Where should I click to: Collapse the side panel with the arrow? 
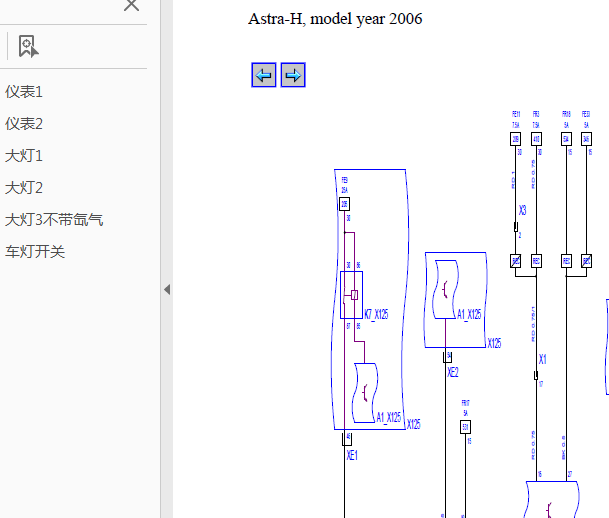click(x=167, y=289)
